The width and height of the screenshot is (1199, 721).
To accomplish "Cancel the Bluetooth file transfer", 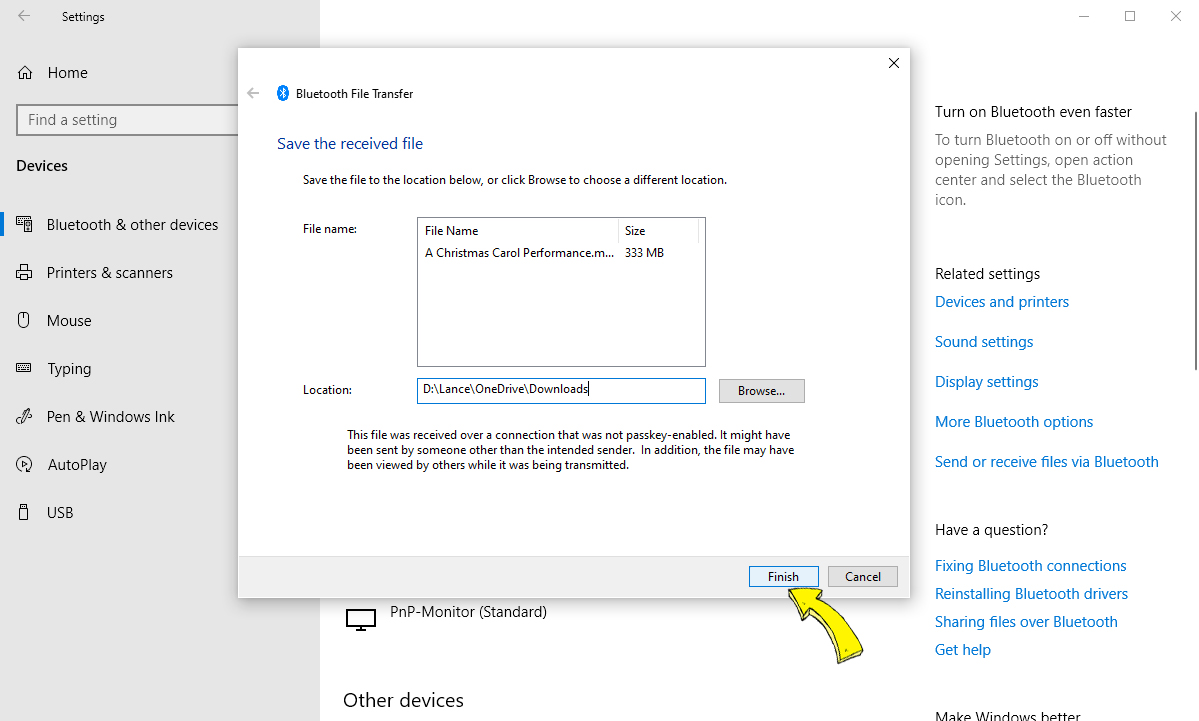I will coord(863,576).
